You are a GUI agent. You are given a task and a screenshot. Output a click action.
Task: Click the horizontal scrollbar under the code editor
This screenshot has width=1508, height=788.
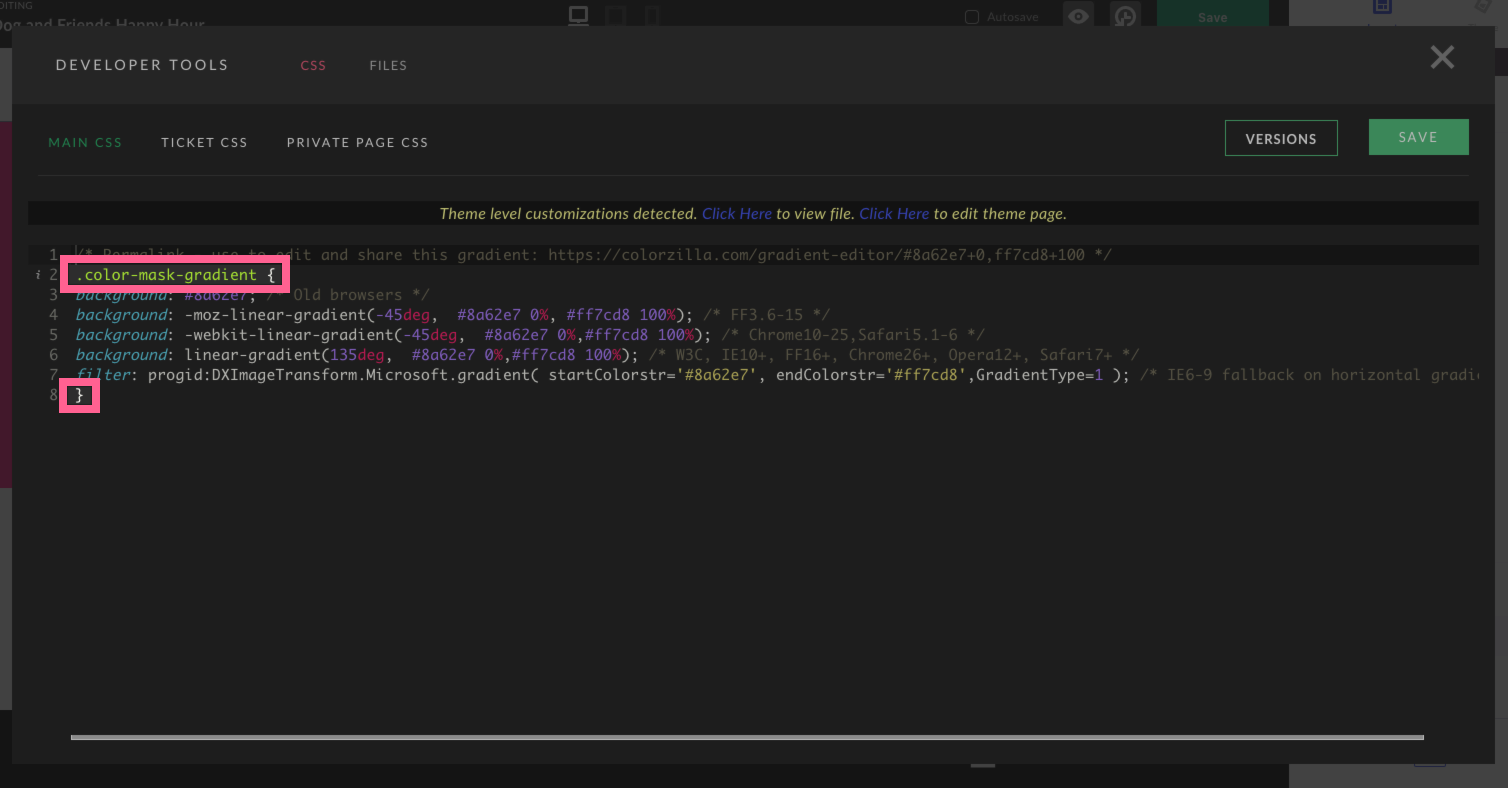pyautogui.click(x=747, y=738)
